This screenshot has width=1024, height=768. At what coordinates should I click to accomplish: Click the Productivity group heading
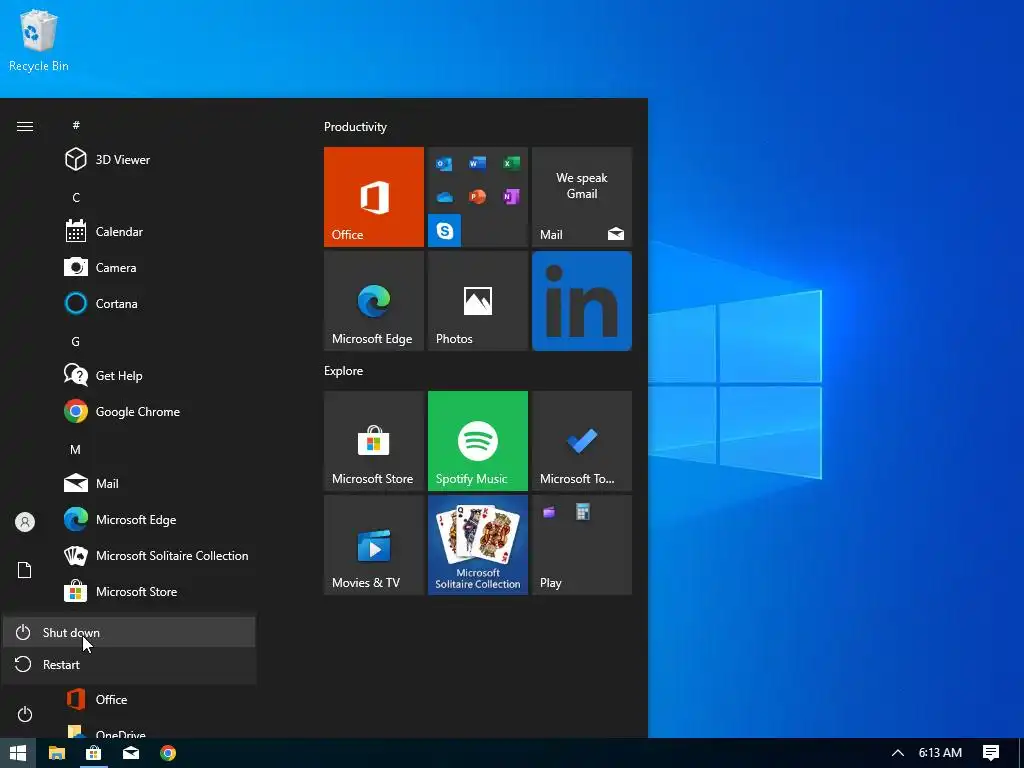point(355,127)
